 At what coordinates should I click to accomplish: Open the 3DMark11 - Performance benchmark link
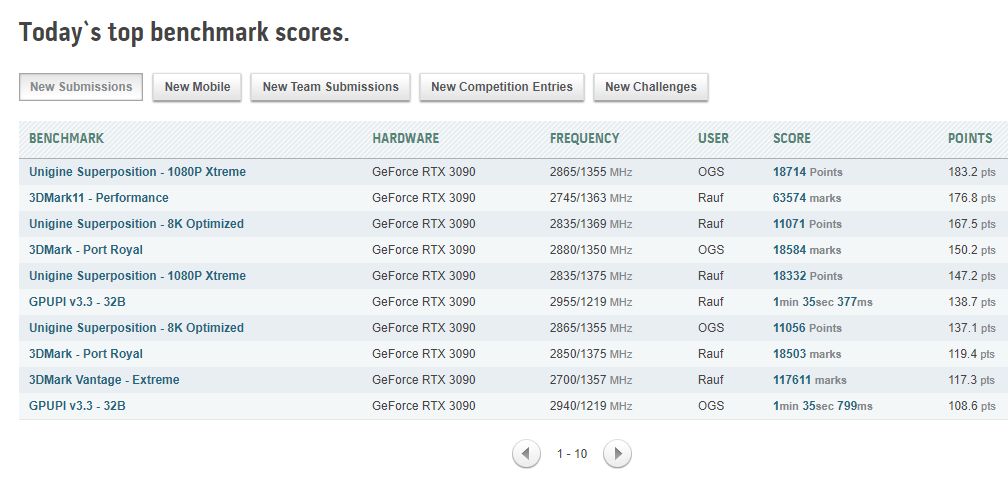click(99, 198)
